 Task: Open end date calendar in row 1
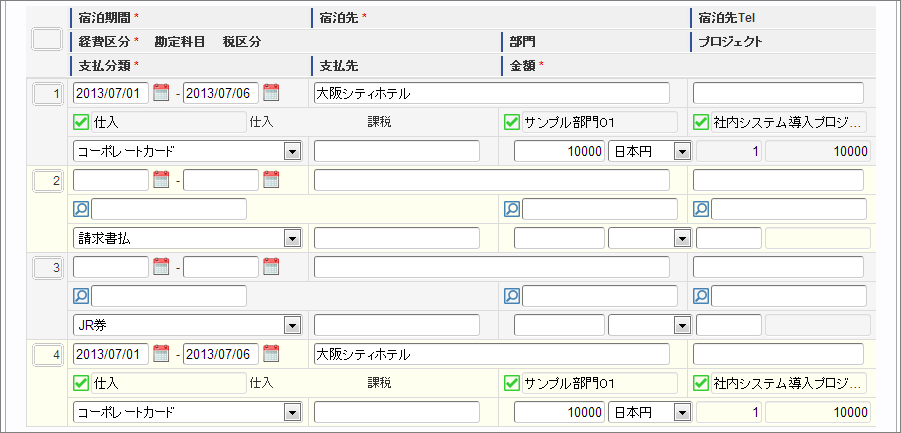[271, 93]
